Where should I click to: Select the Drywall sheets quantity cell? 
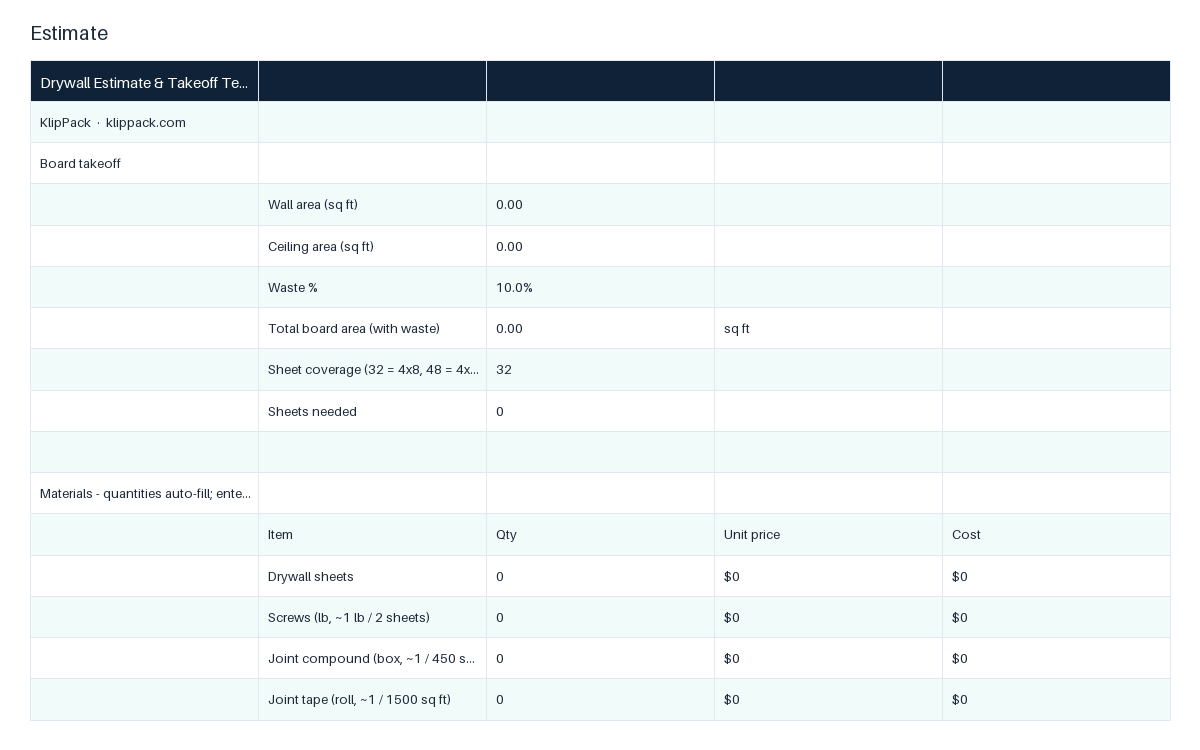[x=601, y=576]
